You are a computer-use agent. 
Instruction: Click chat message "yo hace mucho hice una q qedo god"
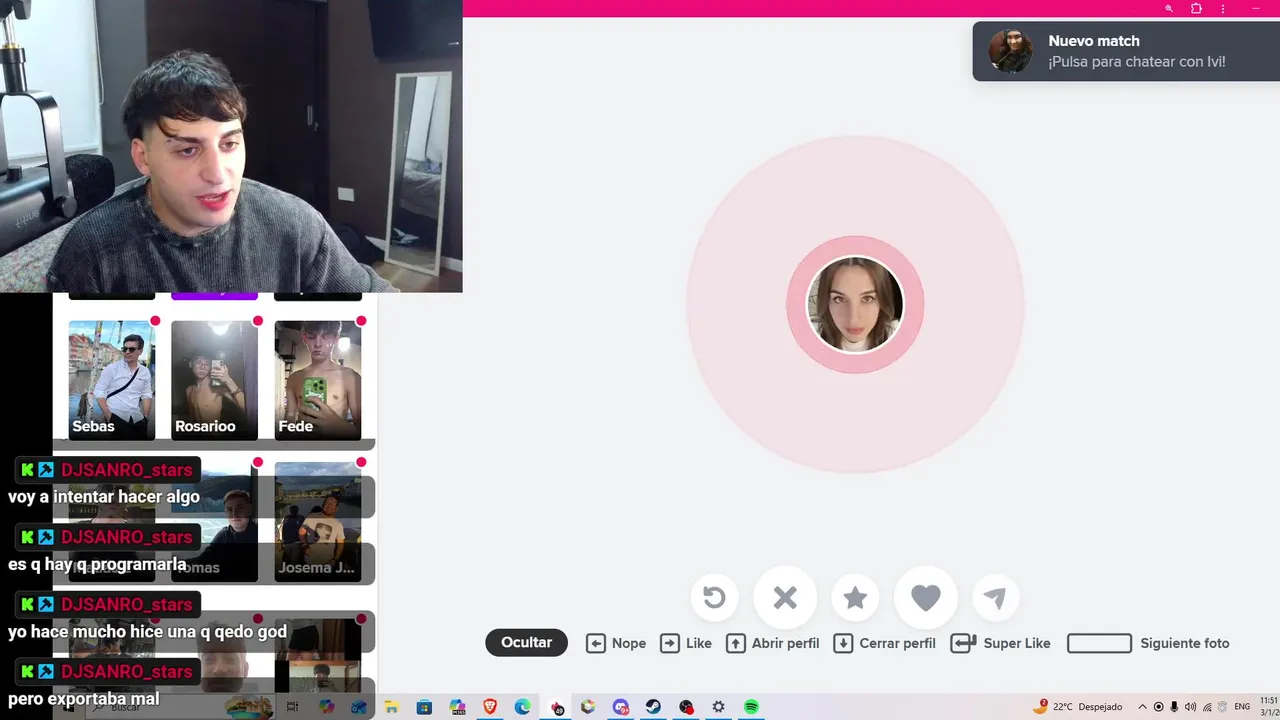click(x=147, y=631)
